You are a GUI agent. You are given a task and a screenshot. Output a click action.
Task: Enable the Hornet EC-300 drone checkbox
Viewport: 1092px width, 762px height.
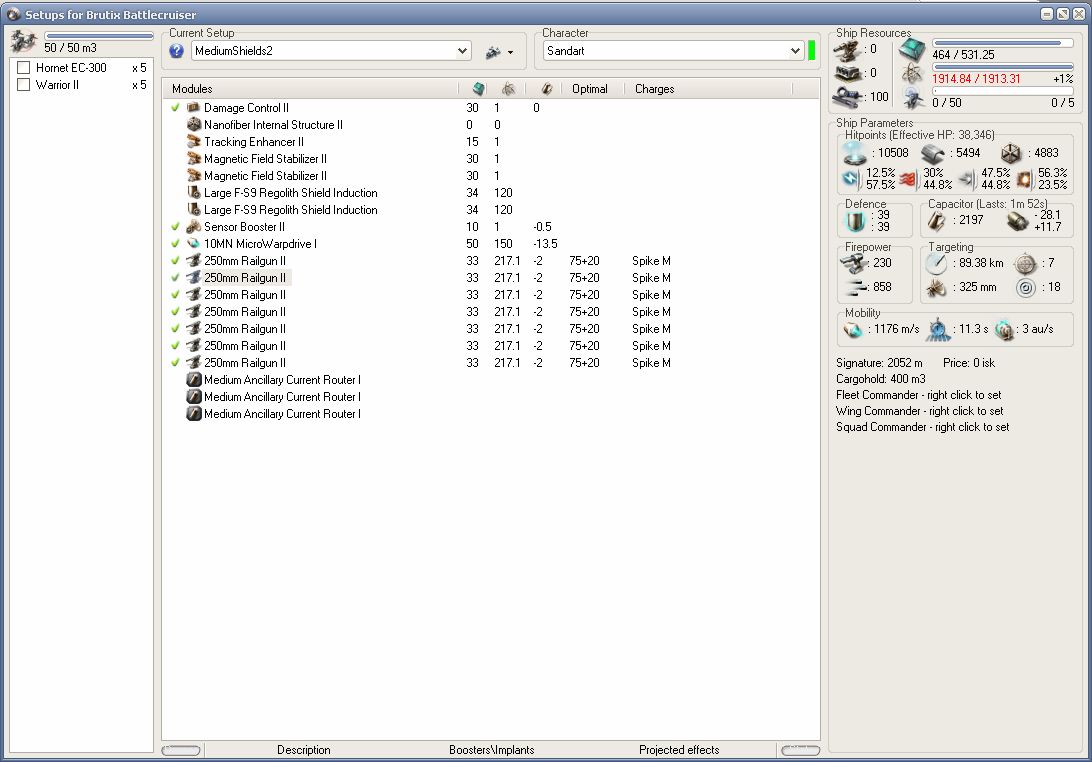(24, 68)
